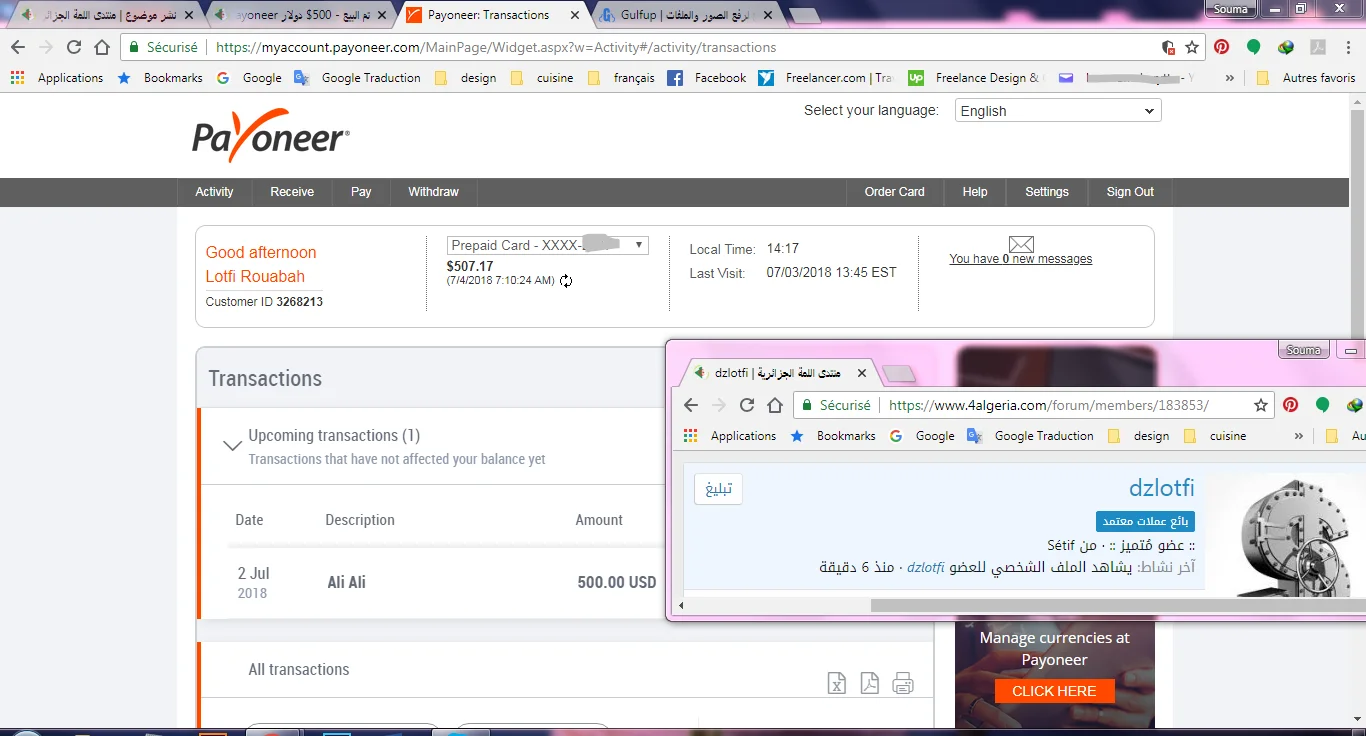Switch to the Withdraw menu item

433,192
